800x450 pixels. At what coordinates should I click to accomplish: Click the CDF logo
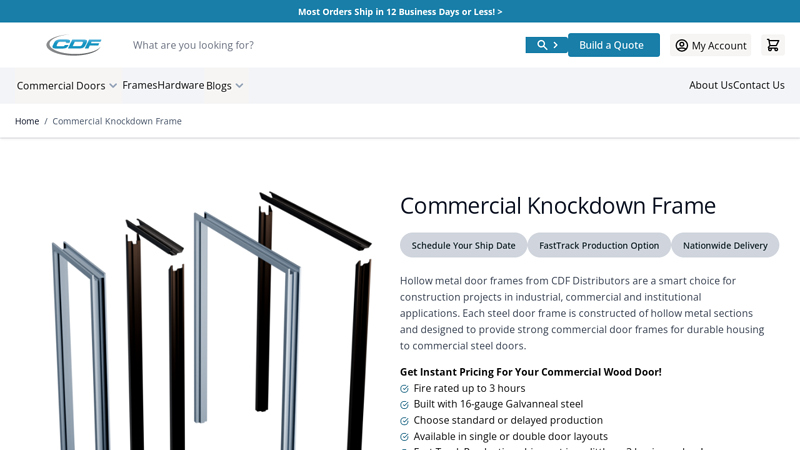74,45
